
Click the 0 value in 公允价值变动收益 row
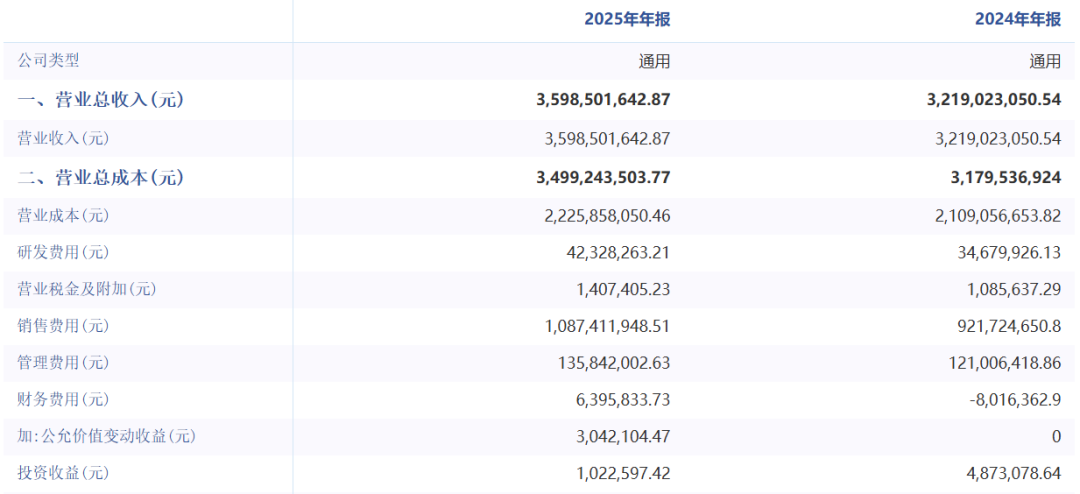pyautogui.click(x=1057, y=437)
